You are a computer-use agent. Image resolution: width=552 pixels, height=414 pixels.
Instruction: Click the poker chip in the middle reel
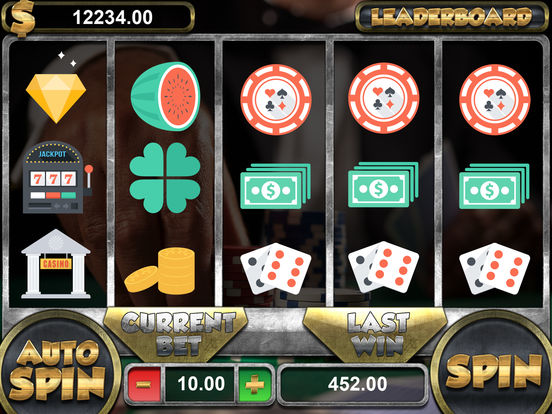(276, 99)
